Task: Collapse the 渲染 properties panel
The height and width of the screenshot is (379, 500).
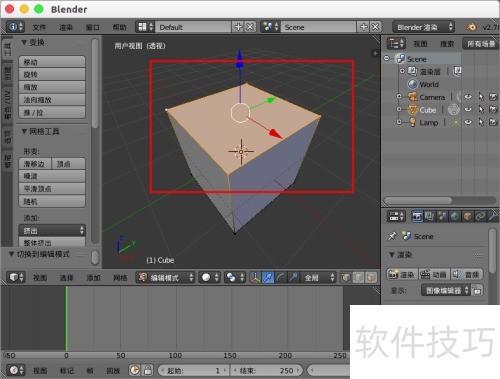Action: tap(392, 254)
